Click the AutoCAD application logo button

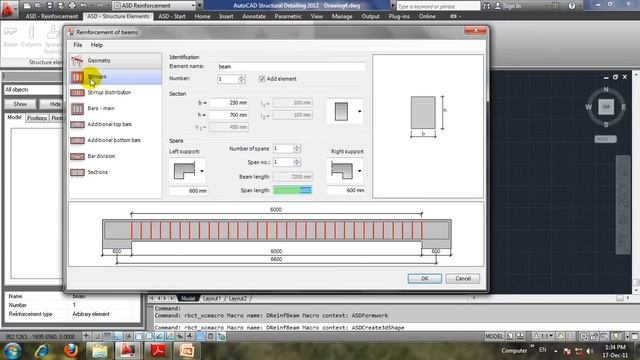(7, 8)
